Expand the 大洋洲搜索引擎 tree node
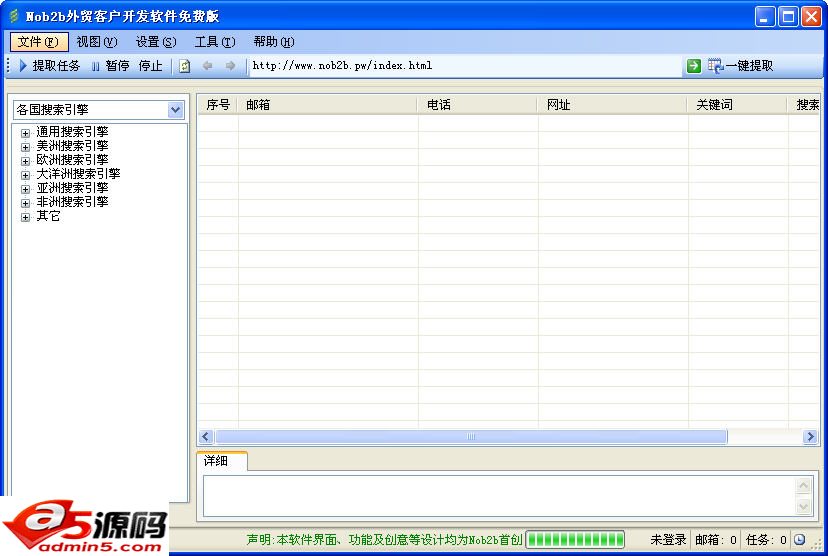The image size is (828, 556). coord(25,175)
